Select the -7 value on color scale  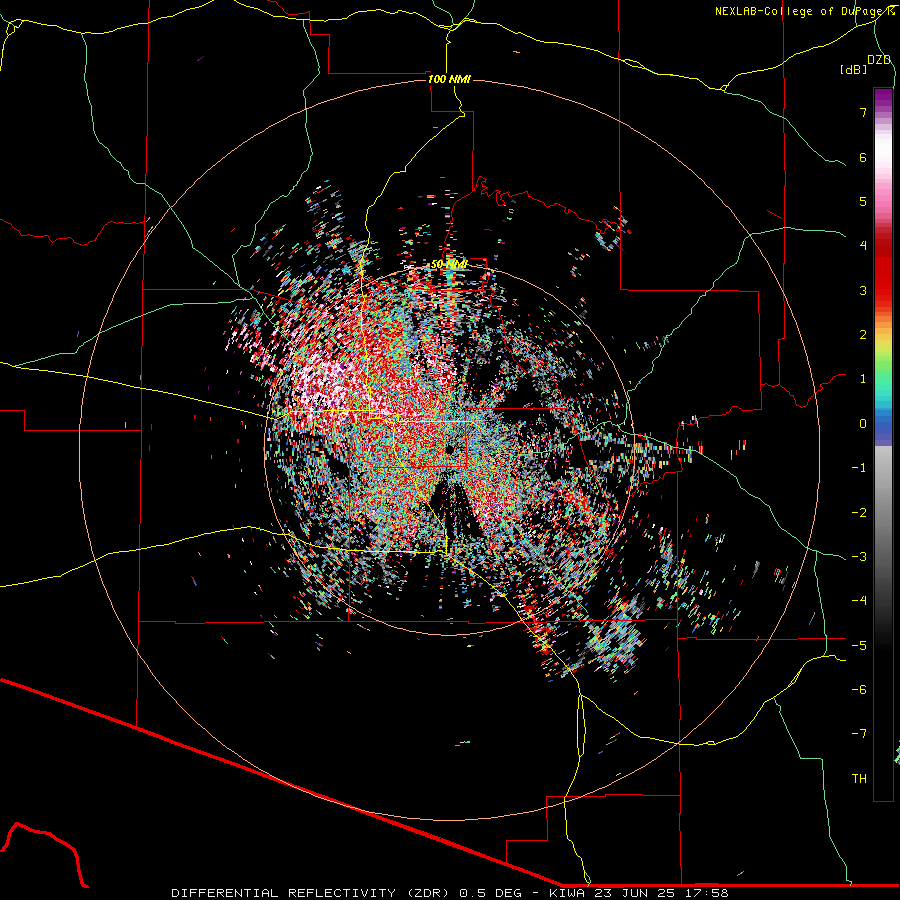(859, 734)
